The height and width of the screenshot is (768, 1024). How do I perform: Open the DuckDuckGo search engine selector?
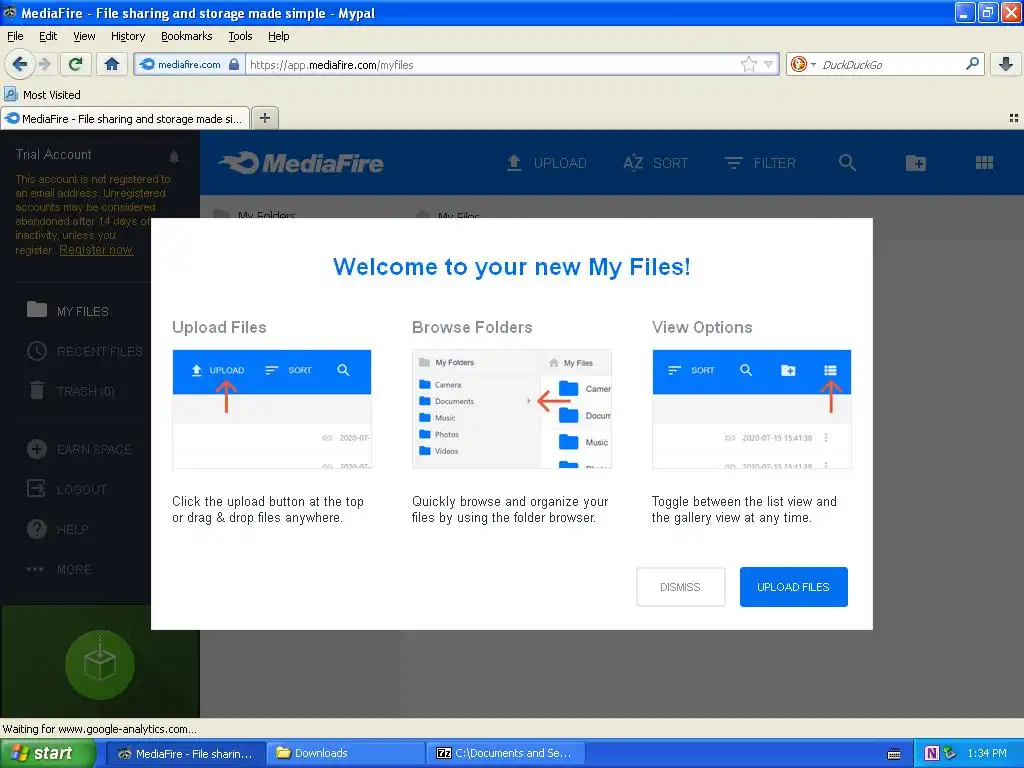pyautogui.click(x=803, y=64)
